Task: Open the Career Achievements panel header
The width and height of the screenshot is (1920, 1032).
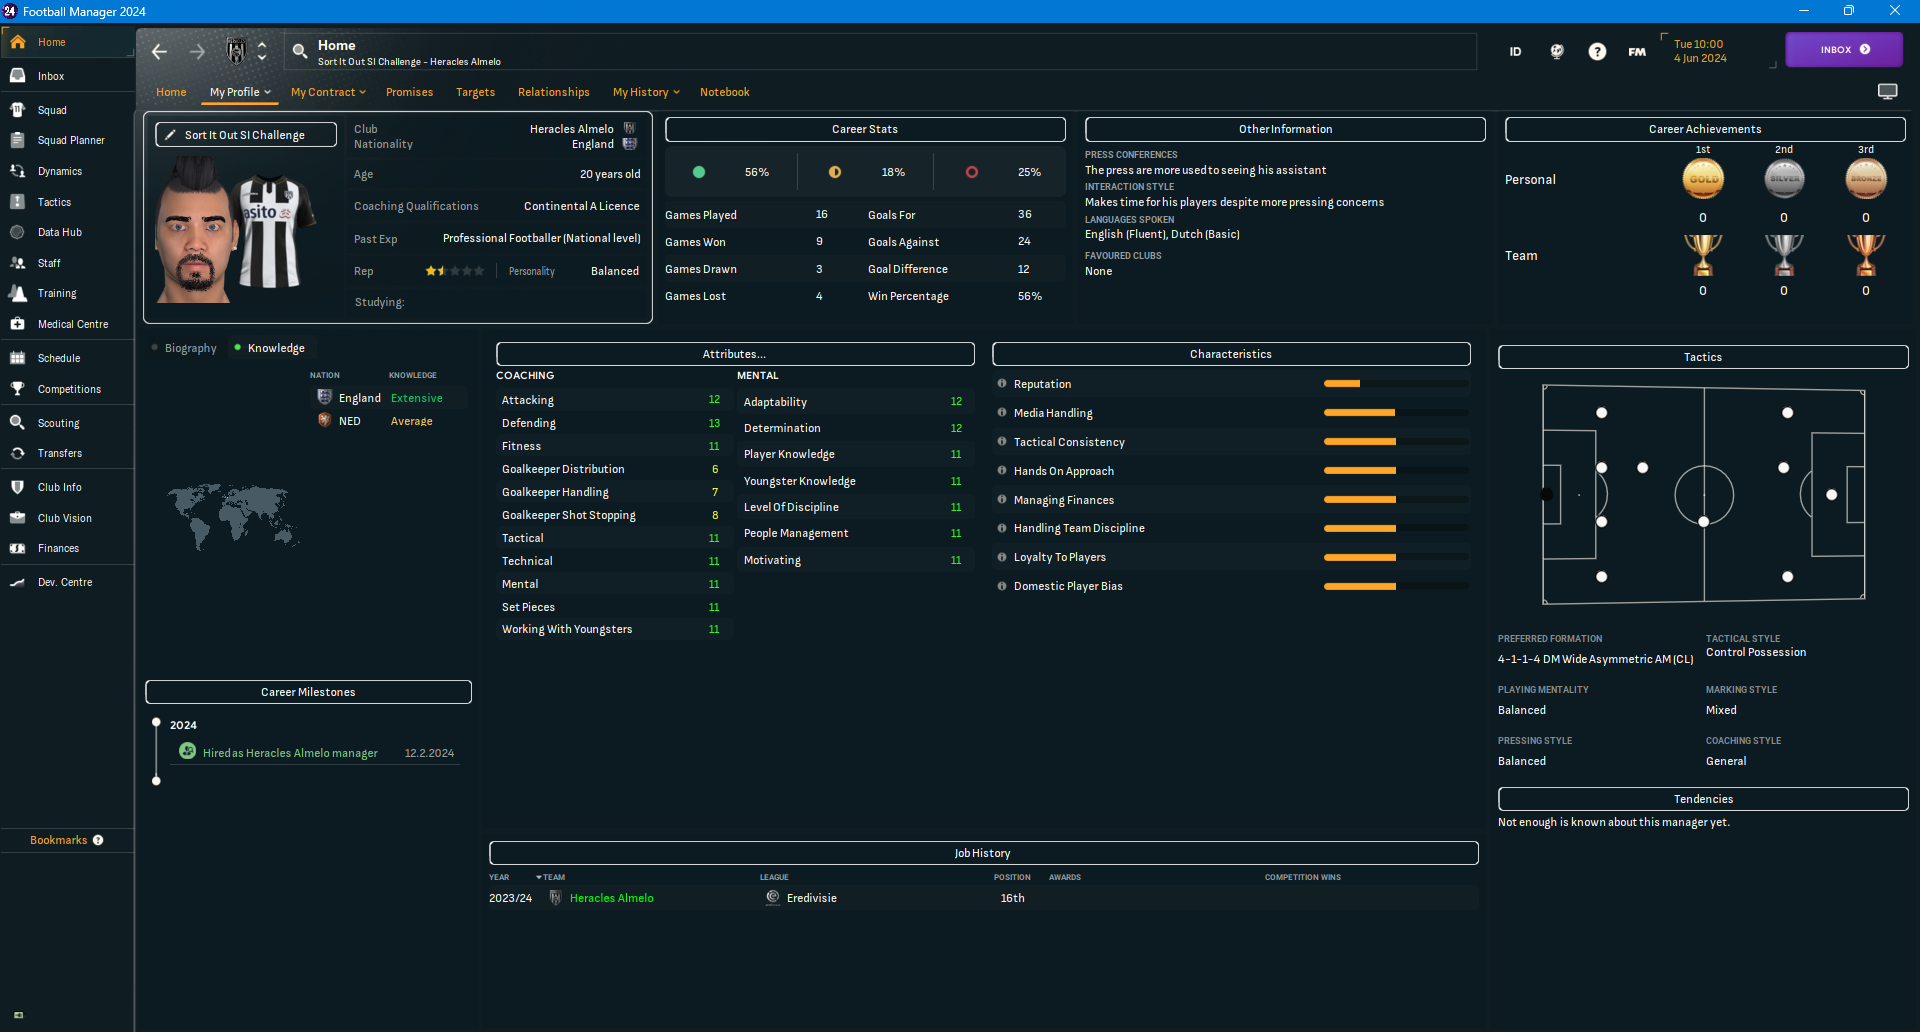Action: (x=1705, y=129)
